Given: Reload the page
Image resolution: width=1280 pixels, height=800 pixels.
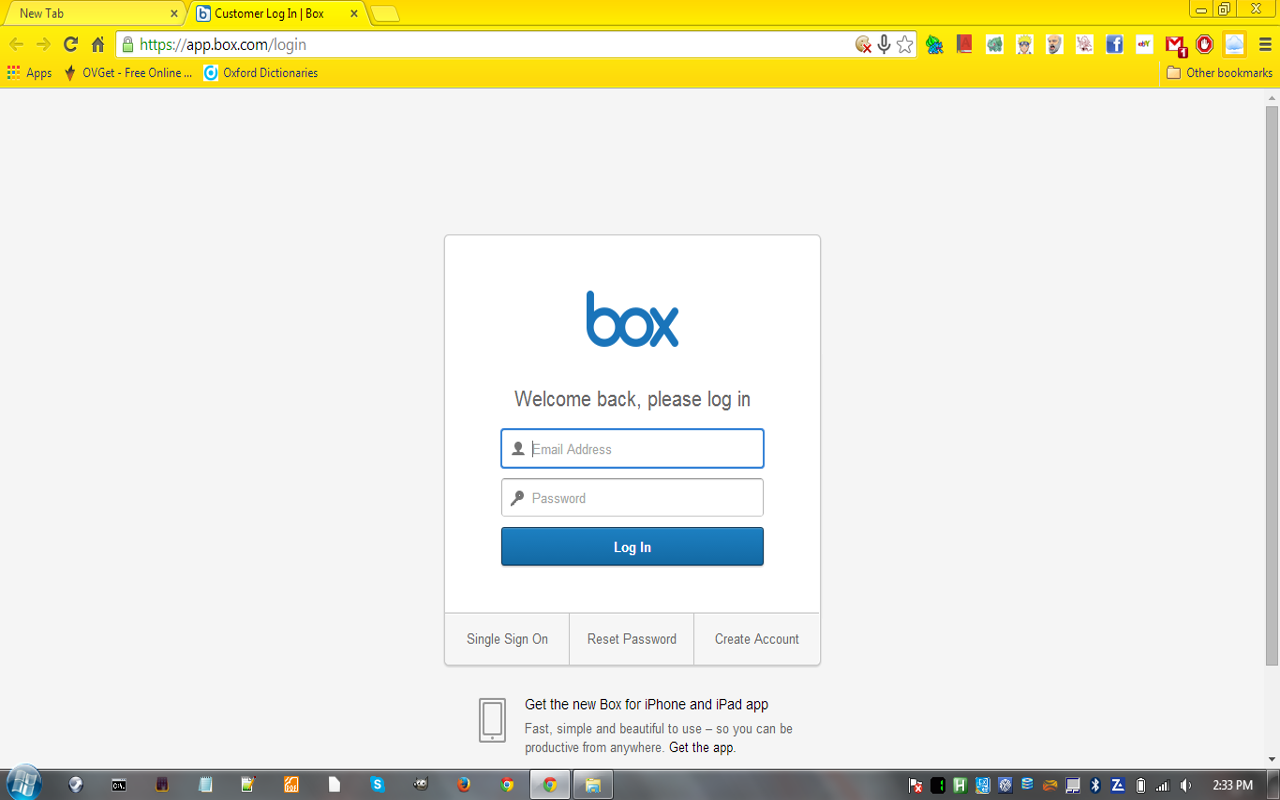Looking at the screenshot, I should tap(70, 44).
